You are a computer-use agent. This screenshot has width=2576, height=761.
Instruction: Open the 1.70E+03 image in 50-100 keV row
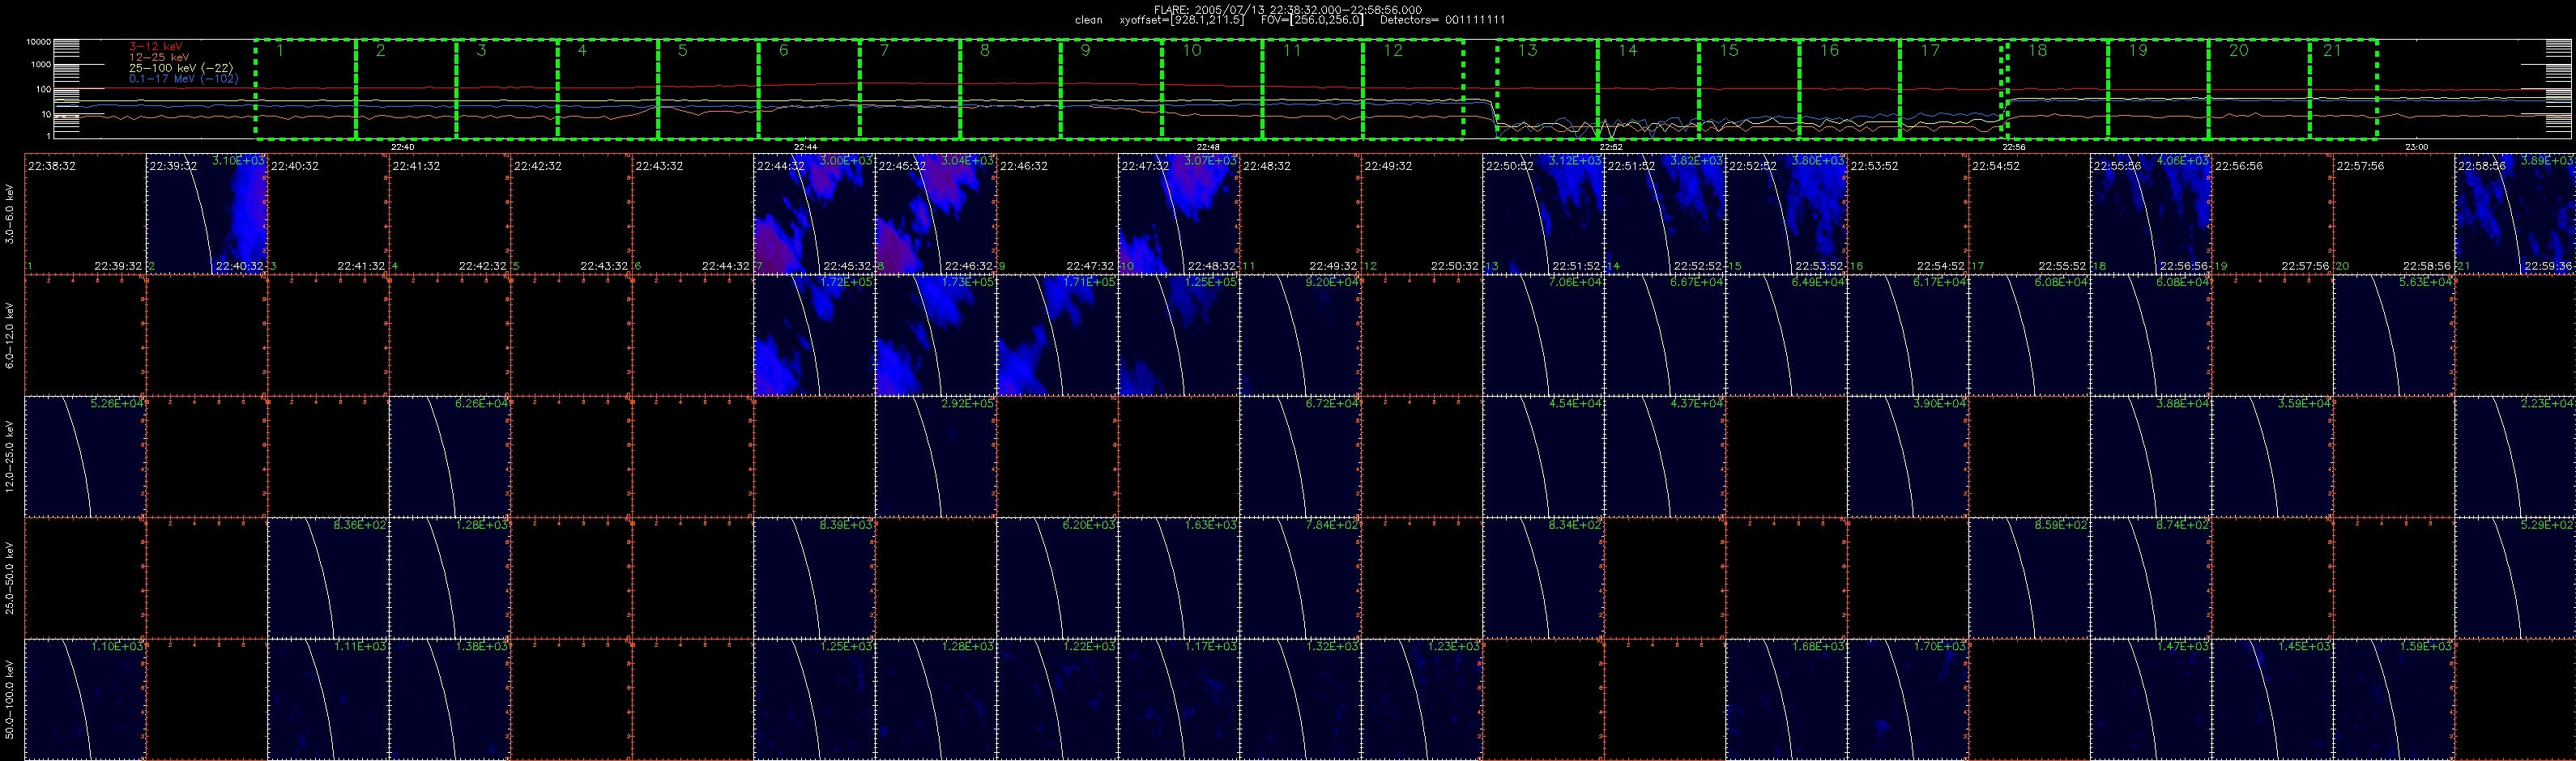tap(1907, 700)
